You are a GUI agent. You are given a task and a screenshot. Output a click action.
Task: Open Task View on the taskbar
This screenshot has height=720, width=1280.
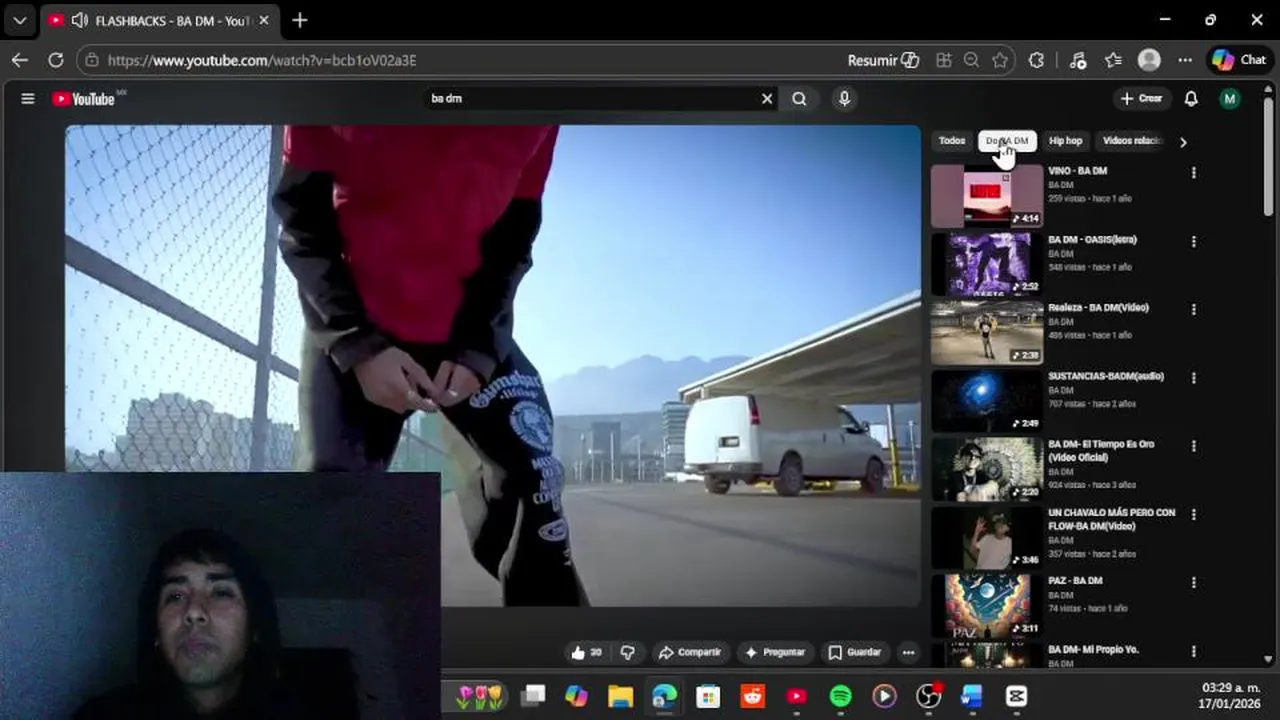pyautogui.click(x=533, y=696)
